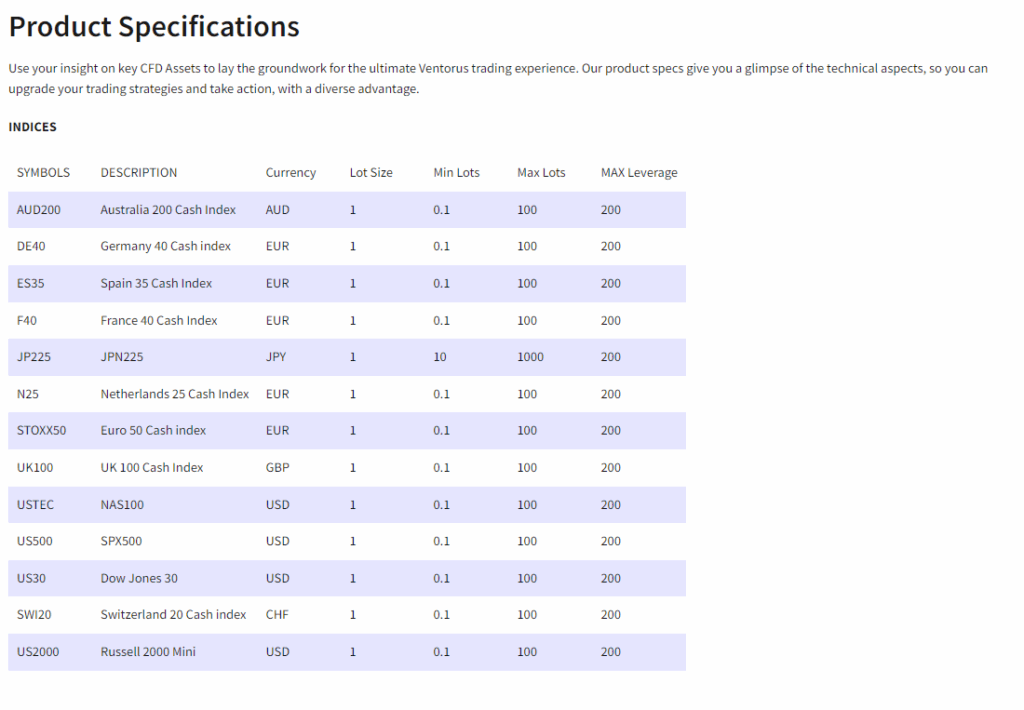Click the MAX Leverage column header
Image resolution: width=1024 pixels, height=710 pixels.
pyautogui.click(x=639, y=173)
